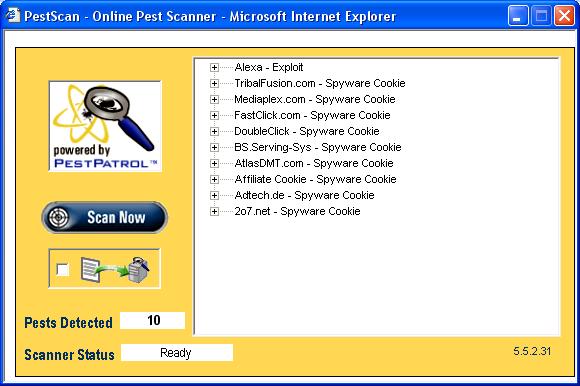580x386 pixels.
Task: Click the PestPatrol magnifying glass logo
Action: (x=105, y=126)
